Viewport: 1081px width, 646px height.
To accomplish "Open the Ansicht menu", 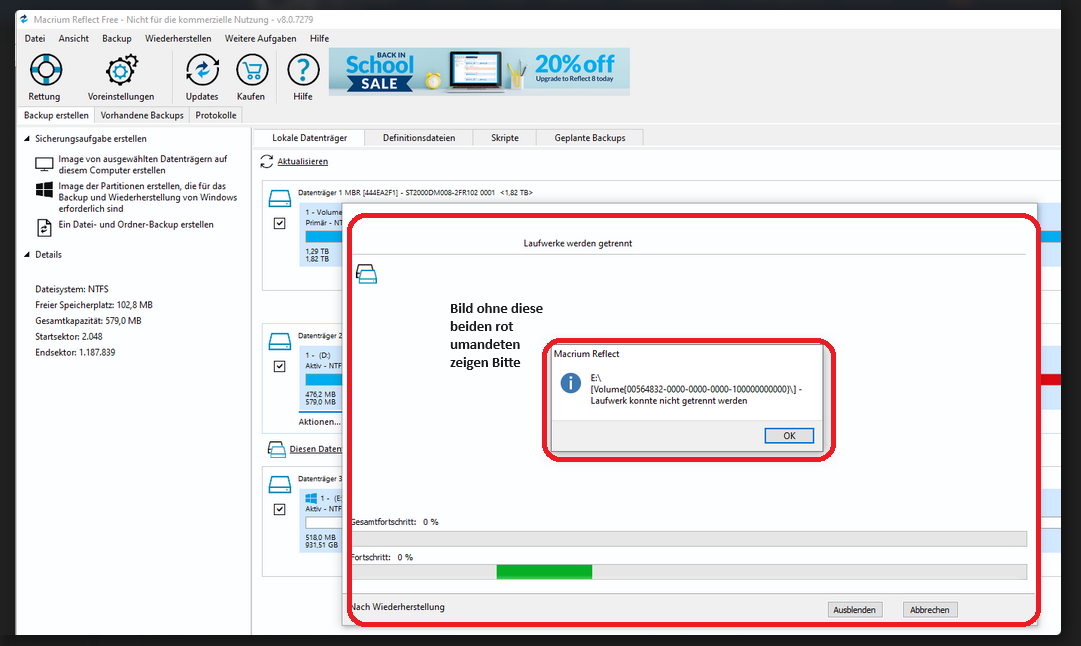I will click(x=73, y=39).
